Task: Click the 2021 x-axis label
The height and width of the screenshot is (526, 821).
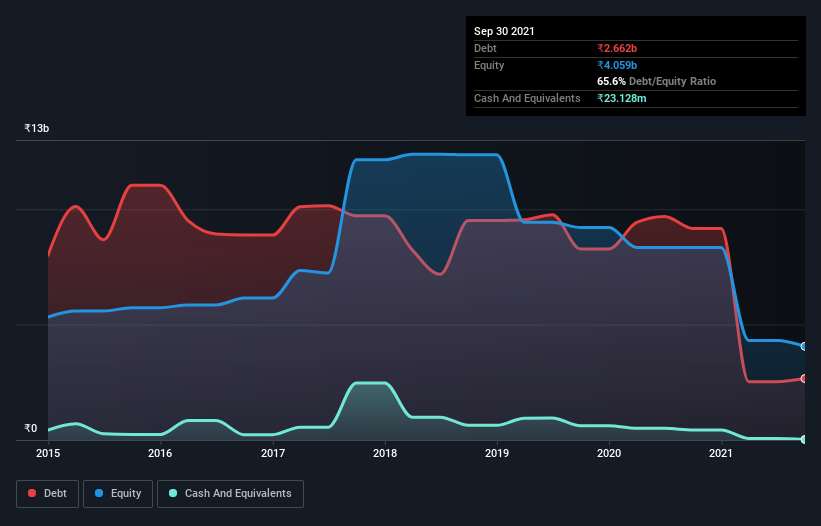Action: [x=720, y=453]
